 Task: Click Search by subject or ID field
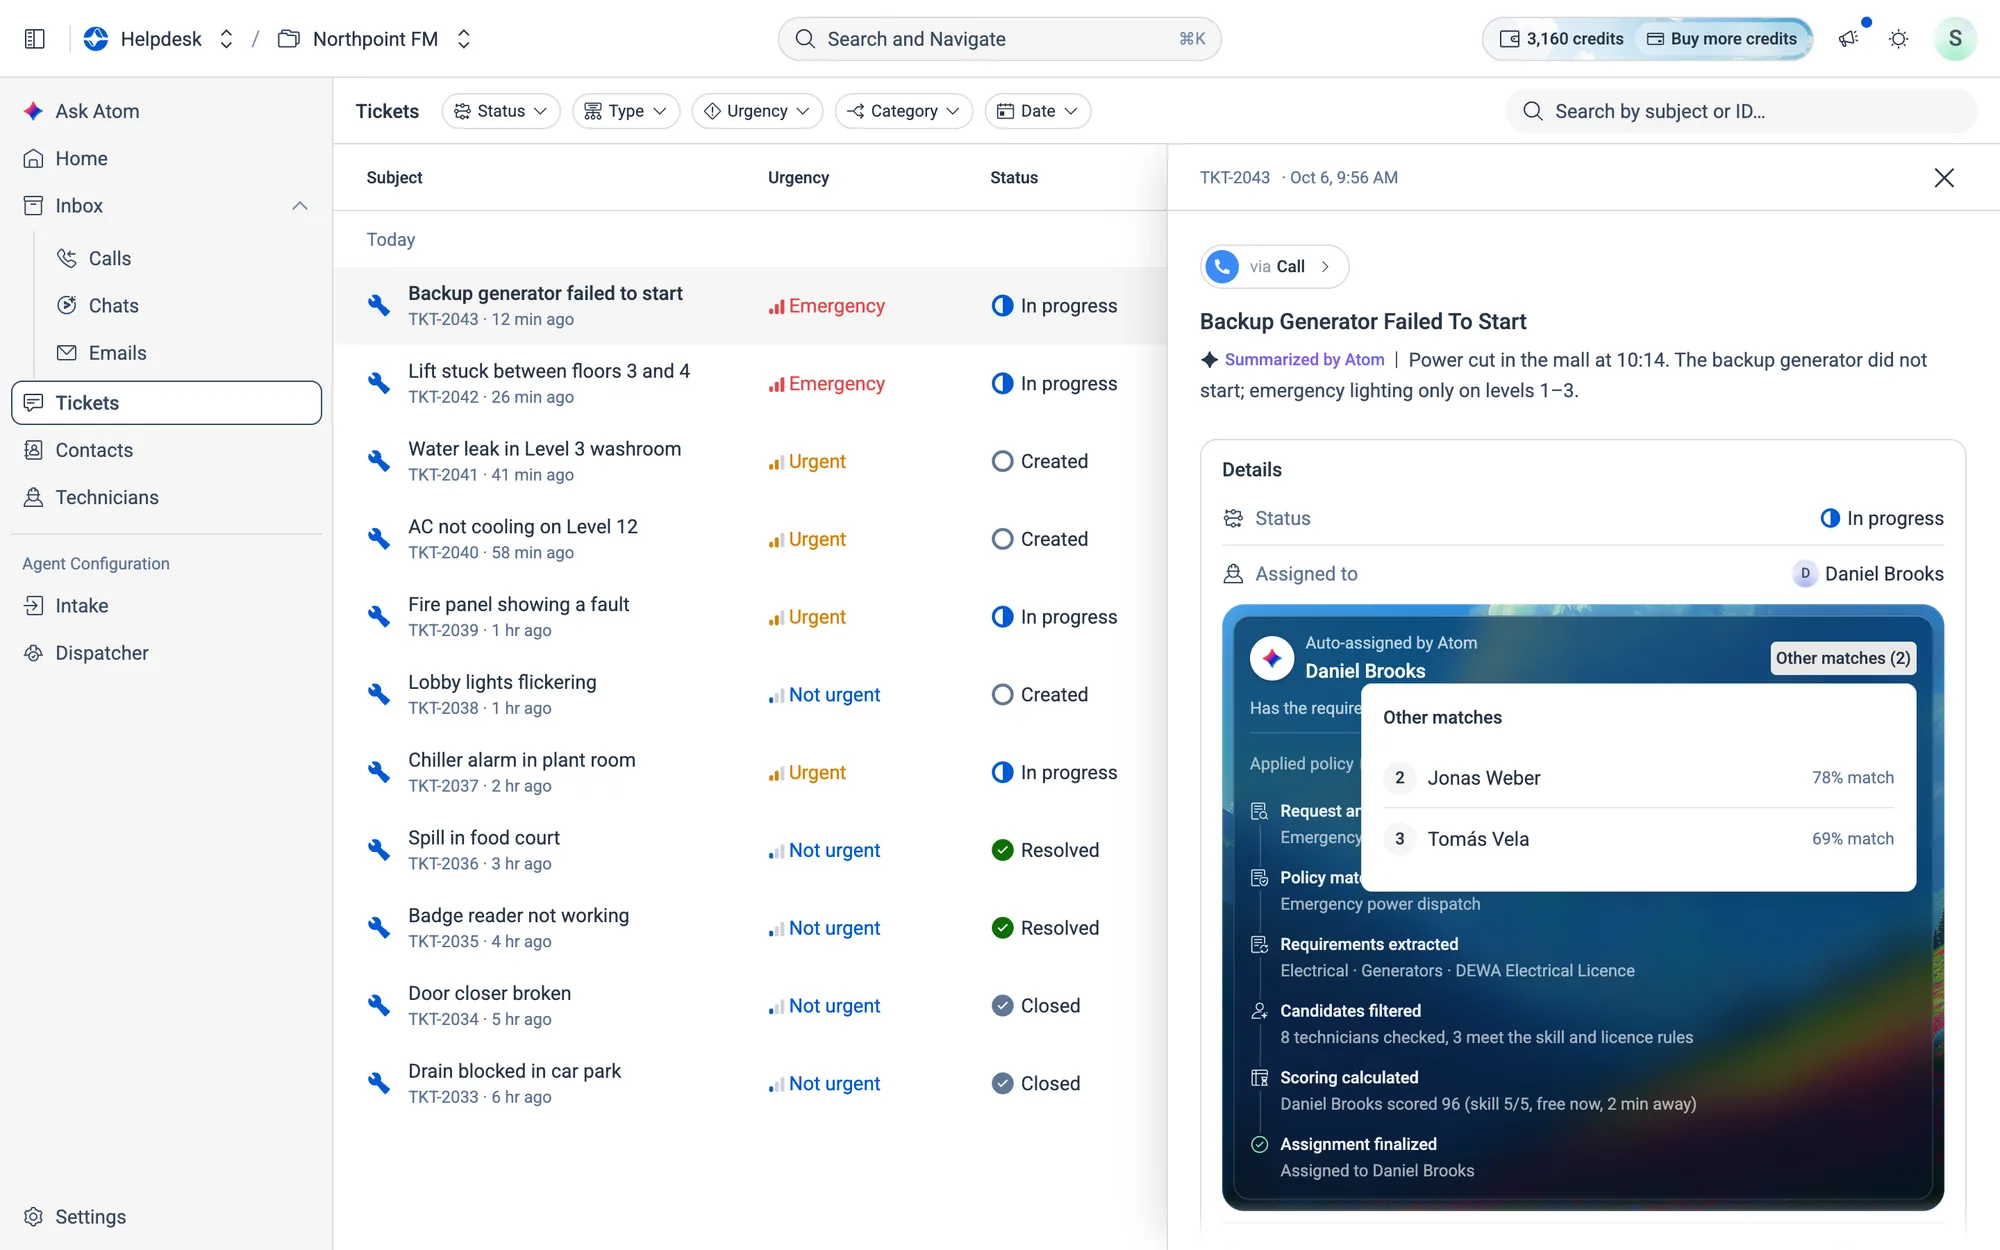click(1741, 111)
